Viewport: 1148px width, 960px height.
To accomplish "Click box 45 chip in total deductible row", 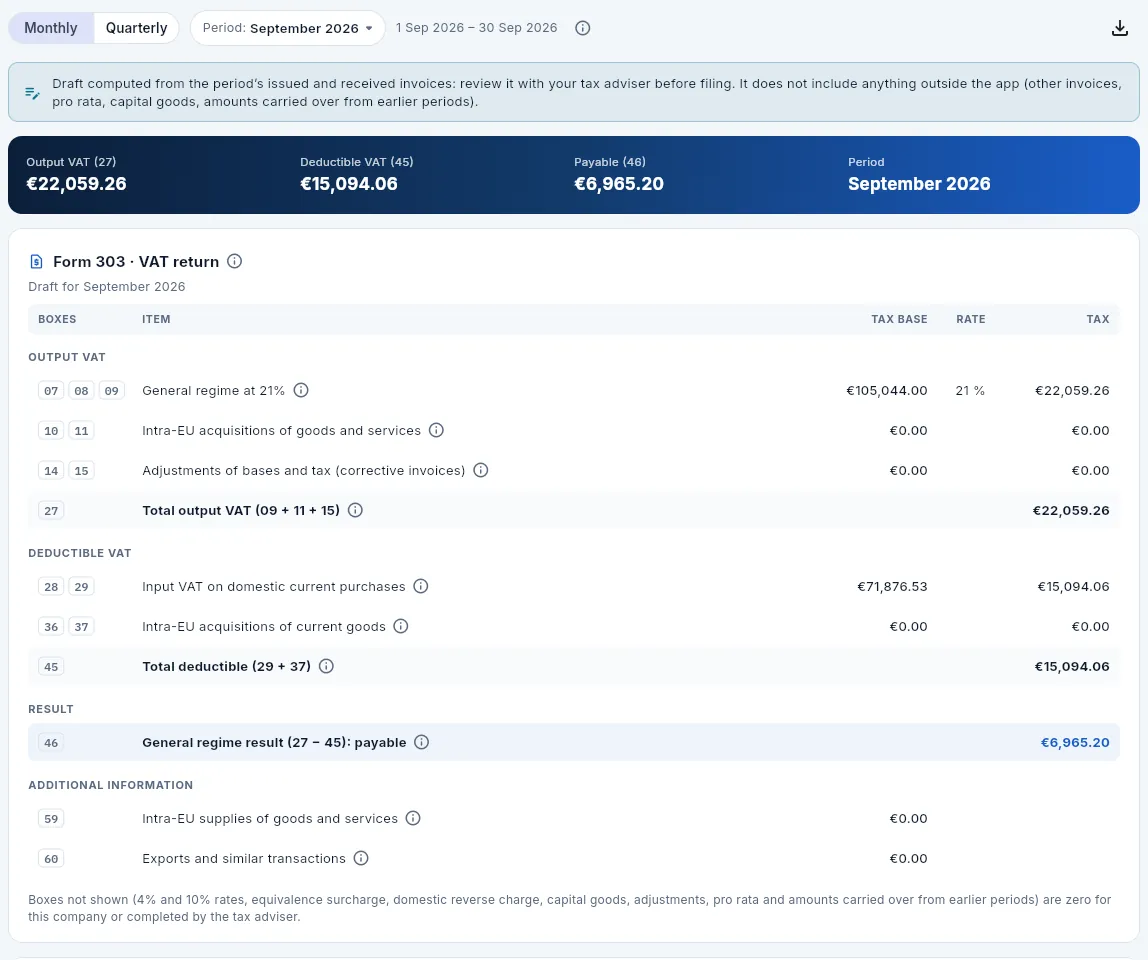I will [51, 667].
